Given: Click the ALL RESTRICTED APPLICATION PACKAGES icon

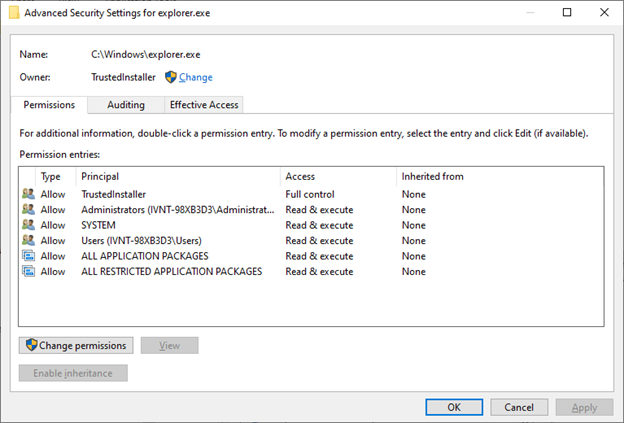Looking at the screenshot, I should click(x=28, y=271).
